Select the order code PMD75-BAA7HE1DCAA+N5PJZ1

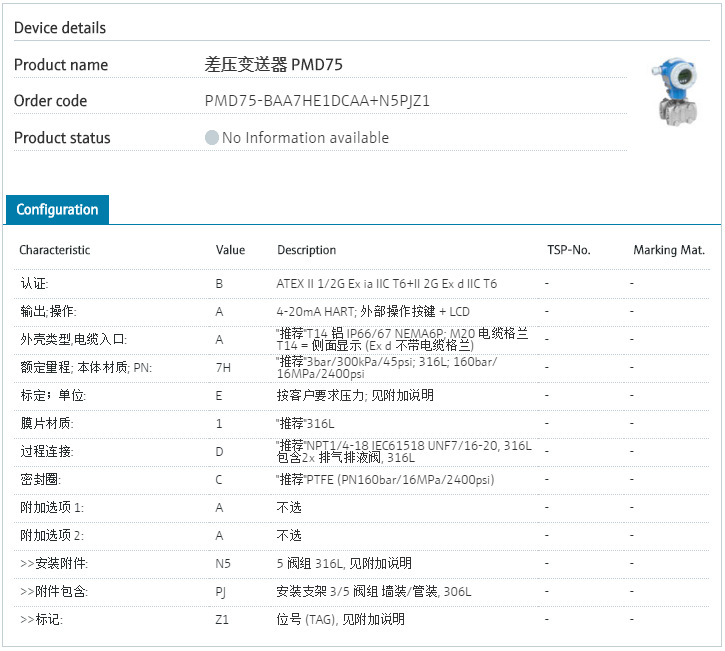coord(317,101)
